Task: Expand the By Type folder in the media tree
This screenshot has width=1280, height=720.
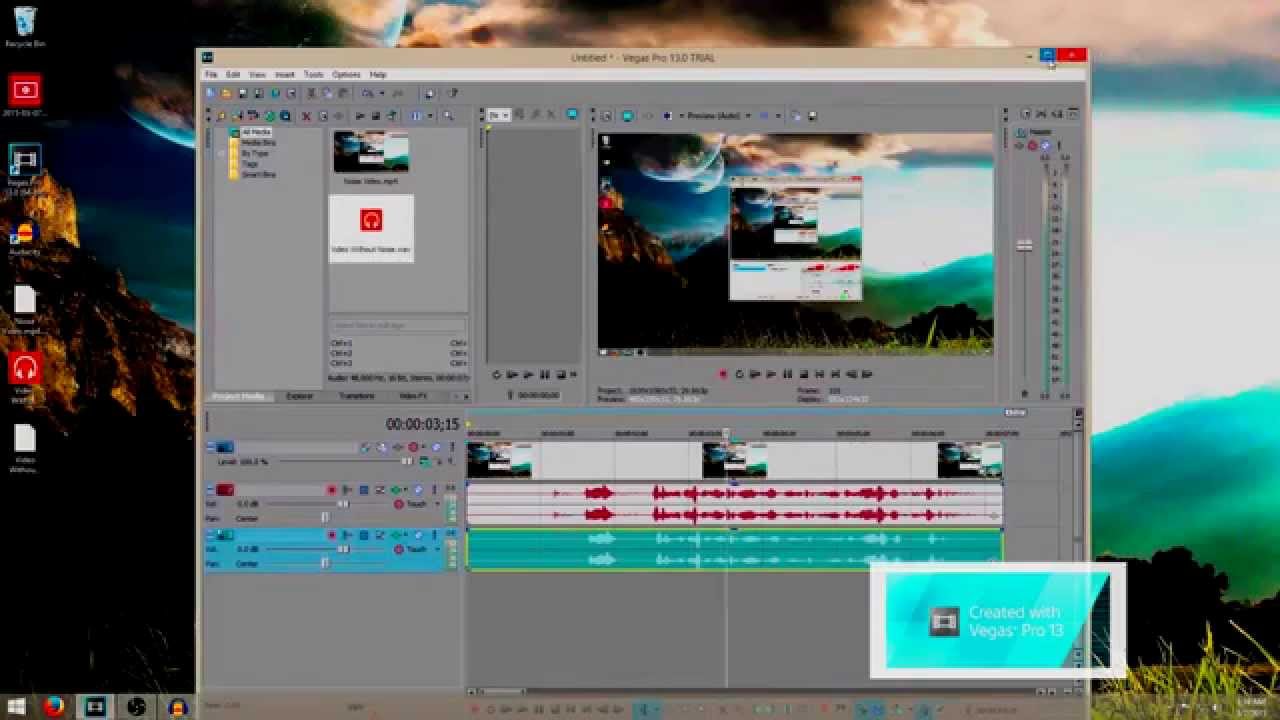Action: click(223, 153)
